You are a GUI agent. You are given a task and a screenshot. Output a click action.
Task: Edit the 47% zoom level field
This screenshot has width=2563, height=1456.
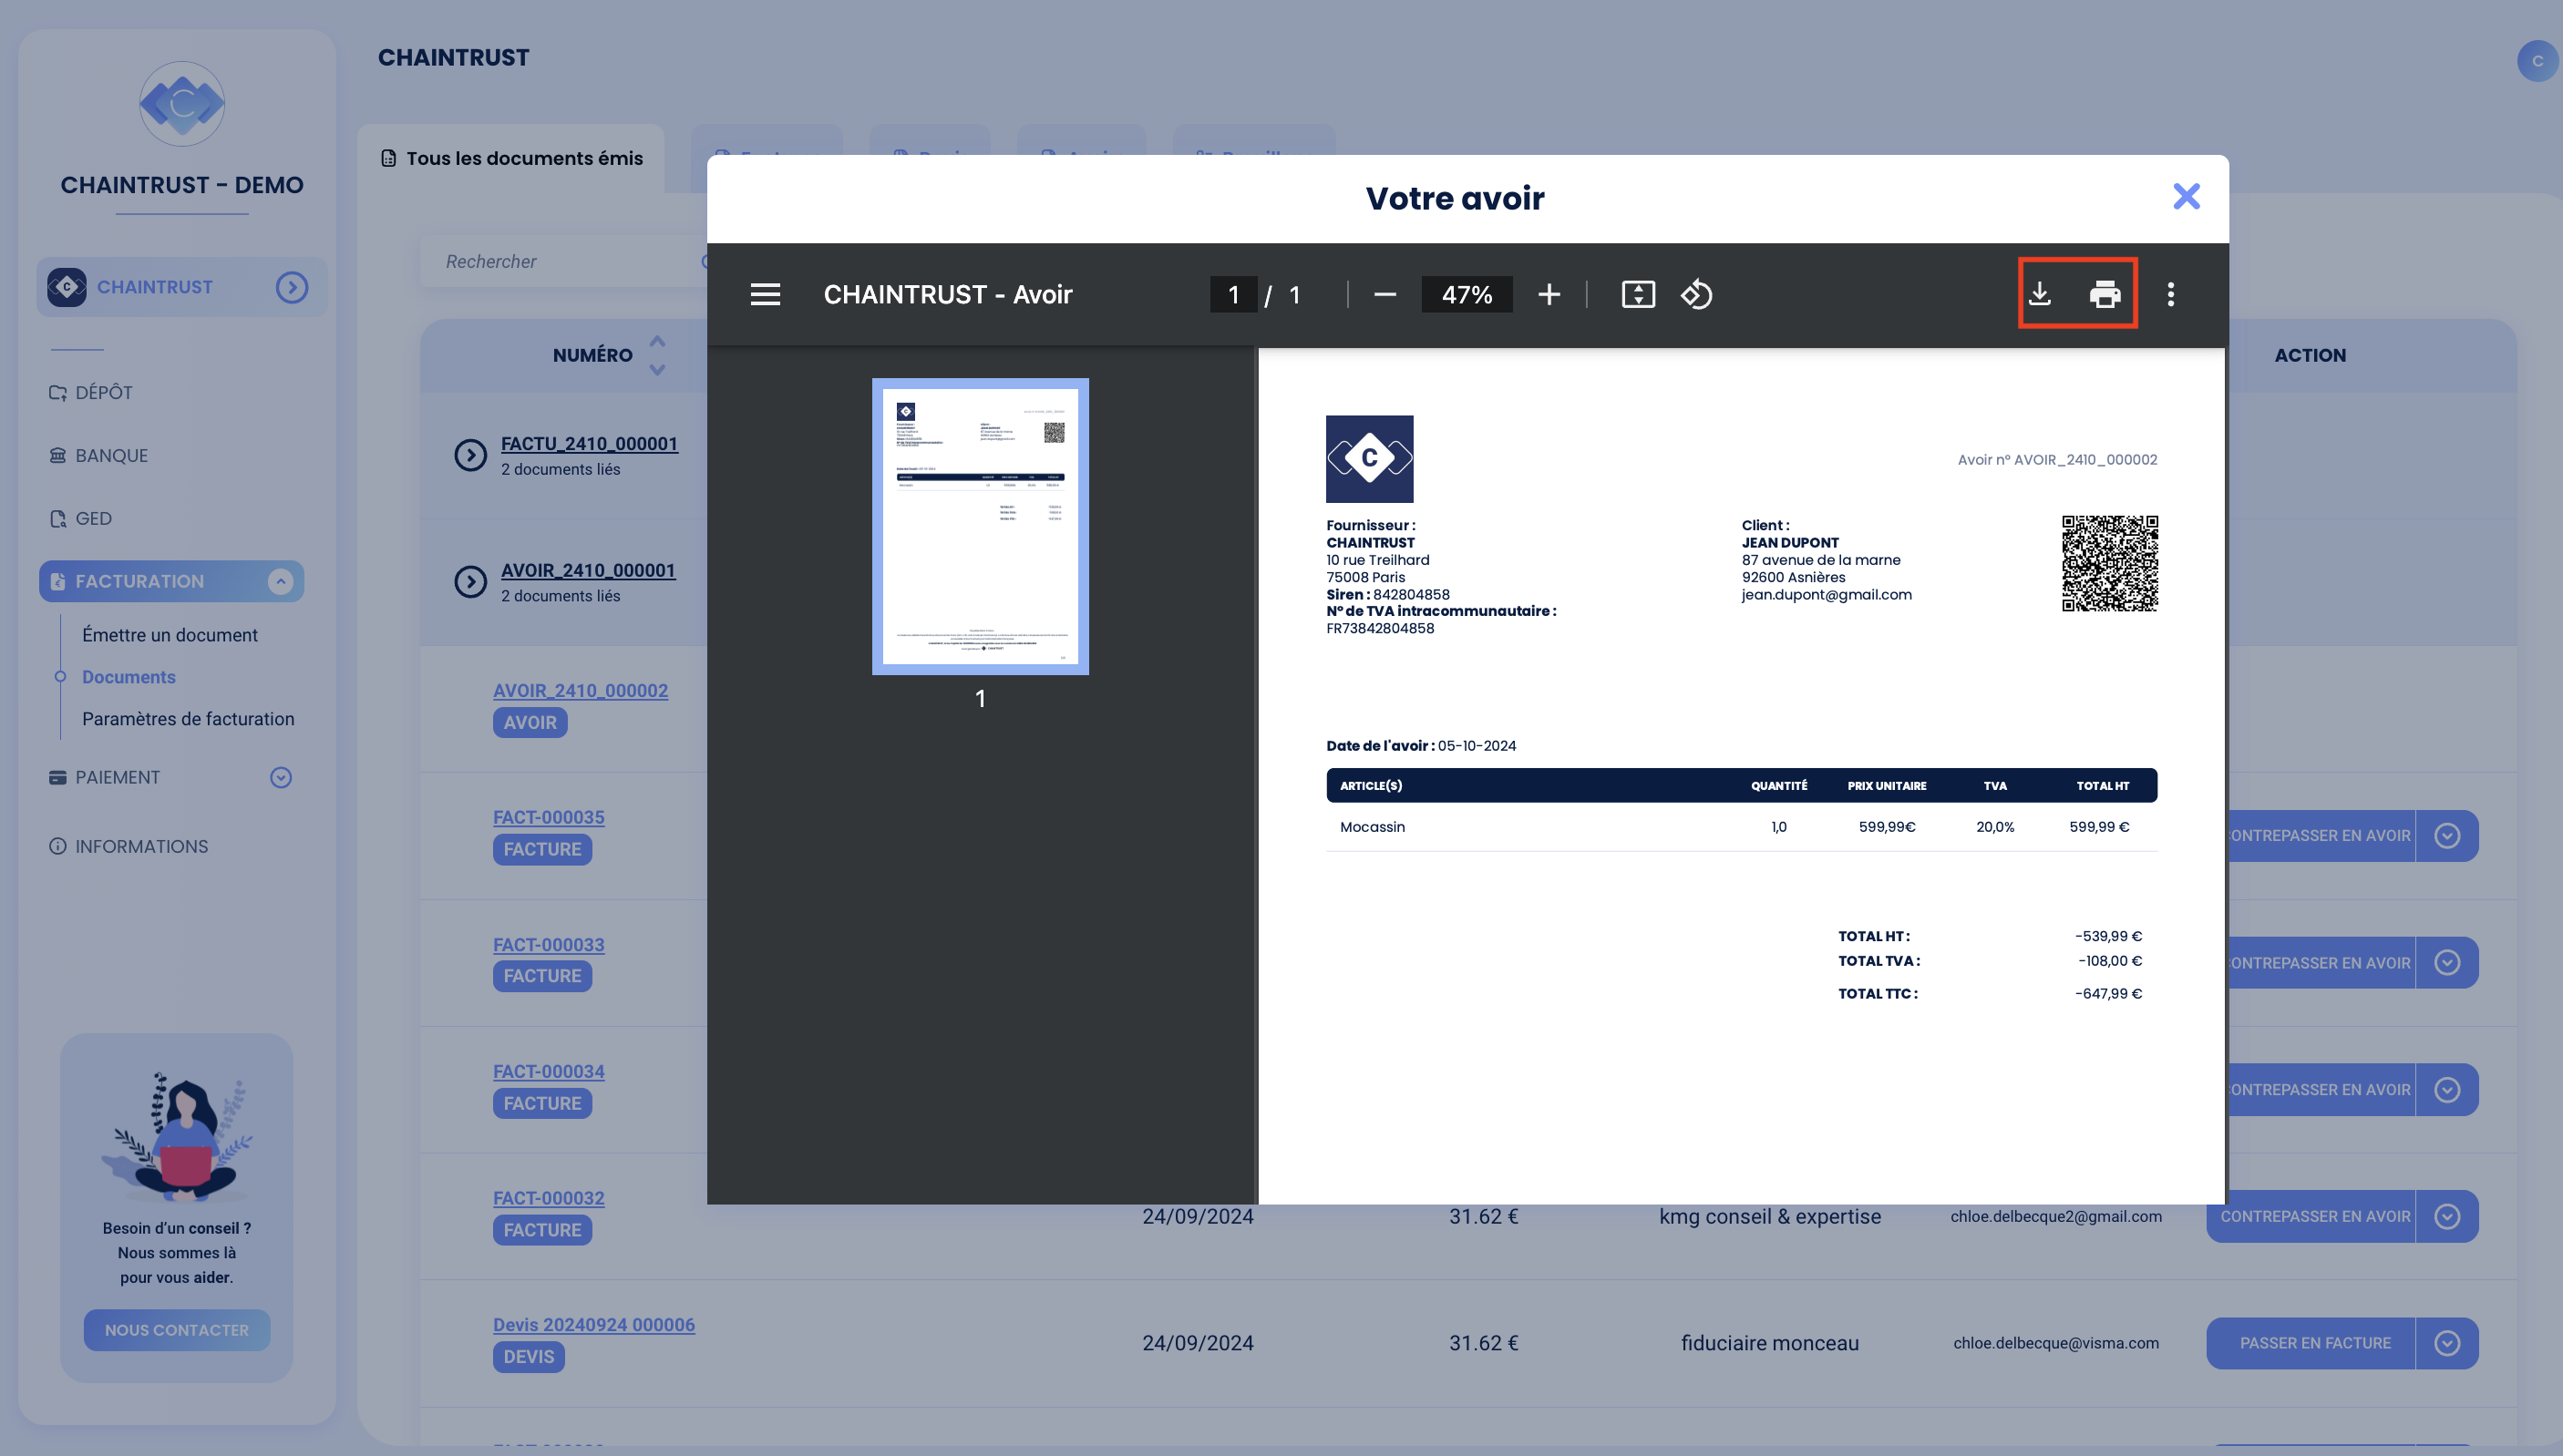click(x=1467, y=294)
